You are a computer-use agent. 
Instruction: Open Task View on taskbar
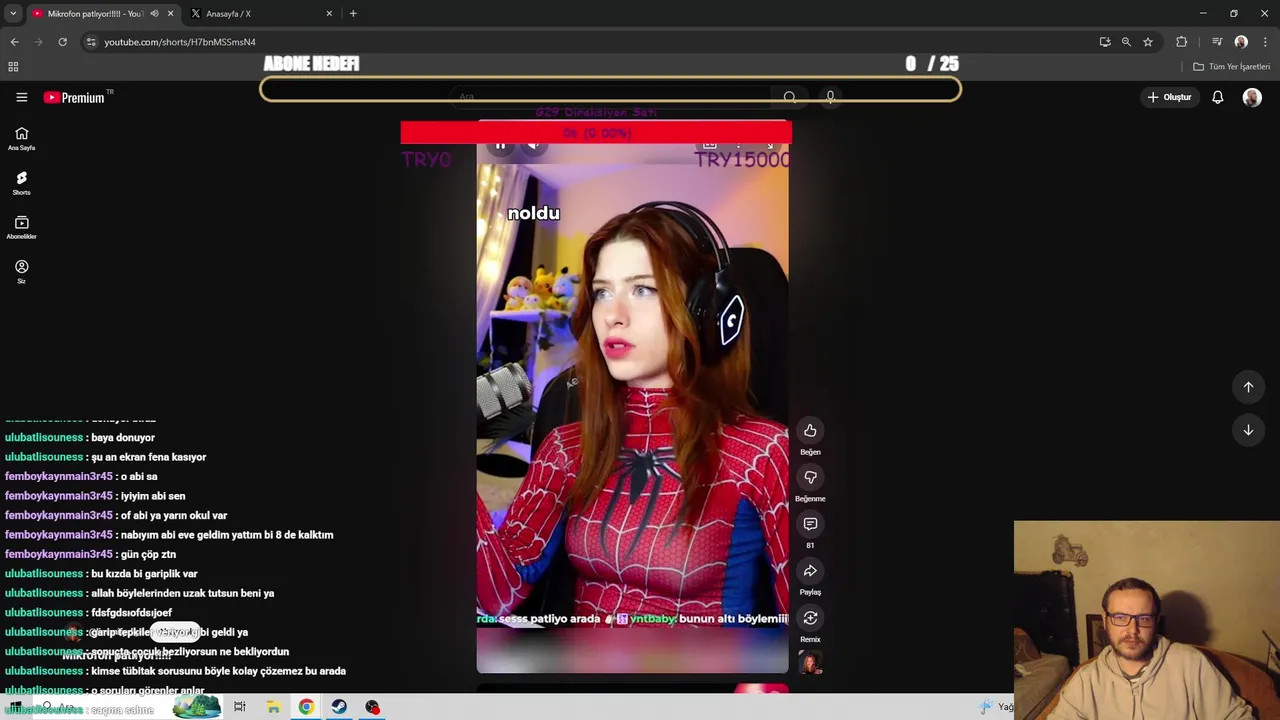click(x=239, y=707)
